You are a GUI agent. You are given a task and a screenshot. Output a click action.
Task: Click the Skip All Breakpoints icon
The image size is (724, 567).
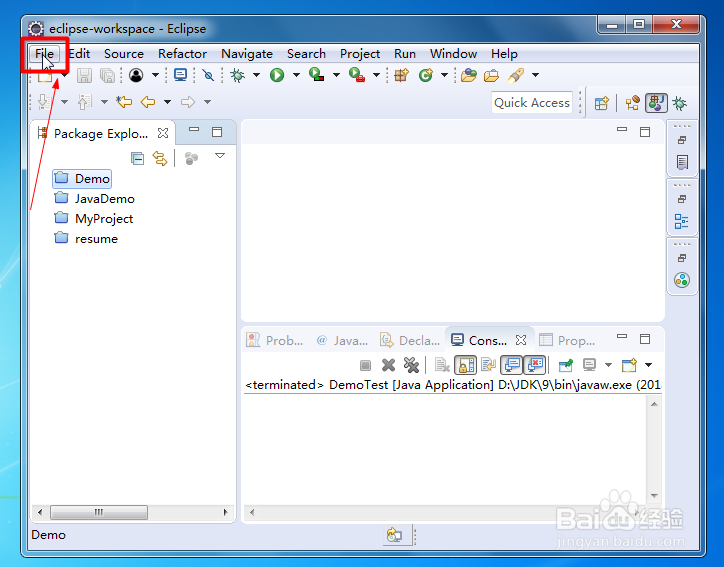tap(208, 75)
